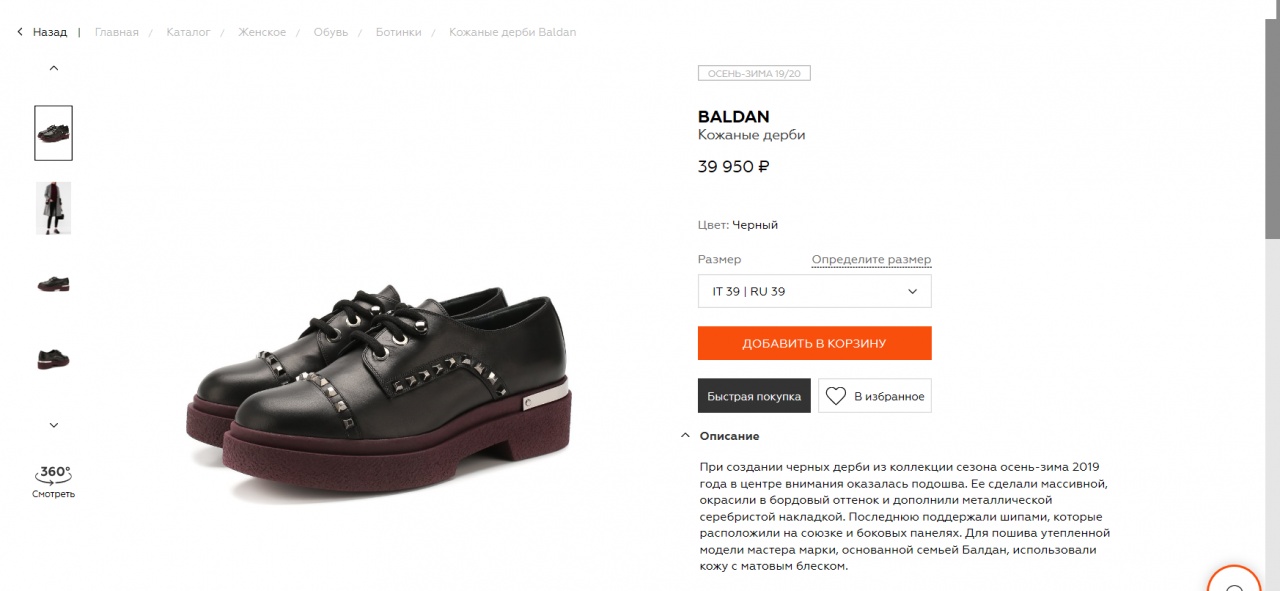The image size is (1280, 591).
Task: Go to the Обувь breadcrumb category
Action: click(331, 32)
